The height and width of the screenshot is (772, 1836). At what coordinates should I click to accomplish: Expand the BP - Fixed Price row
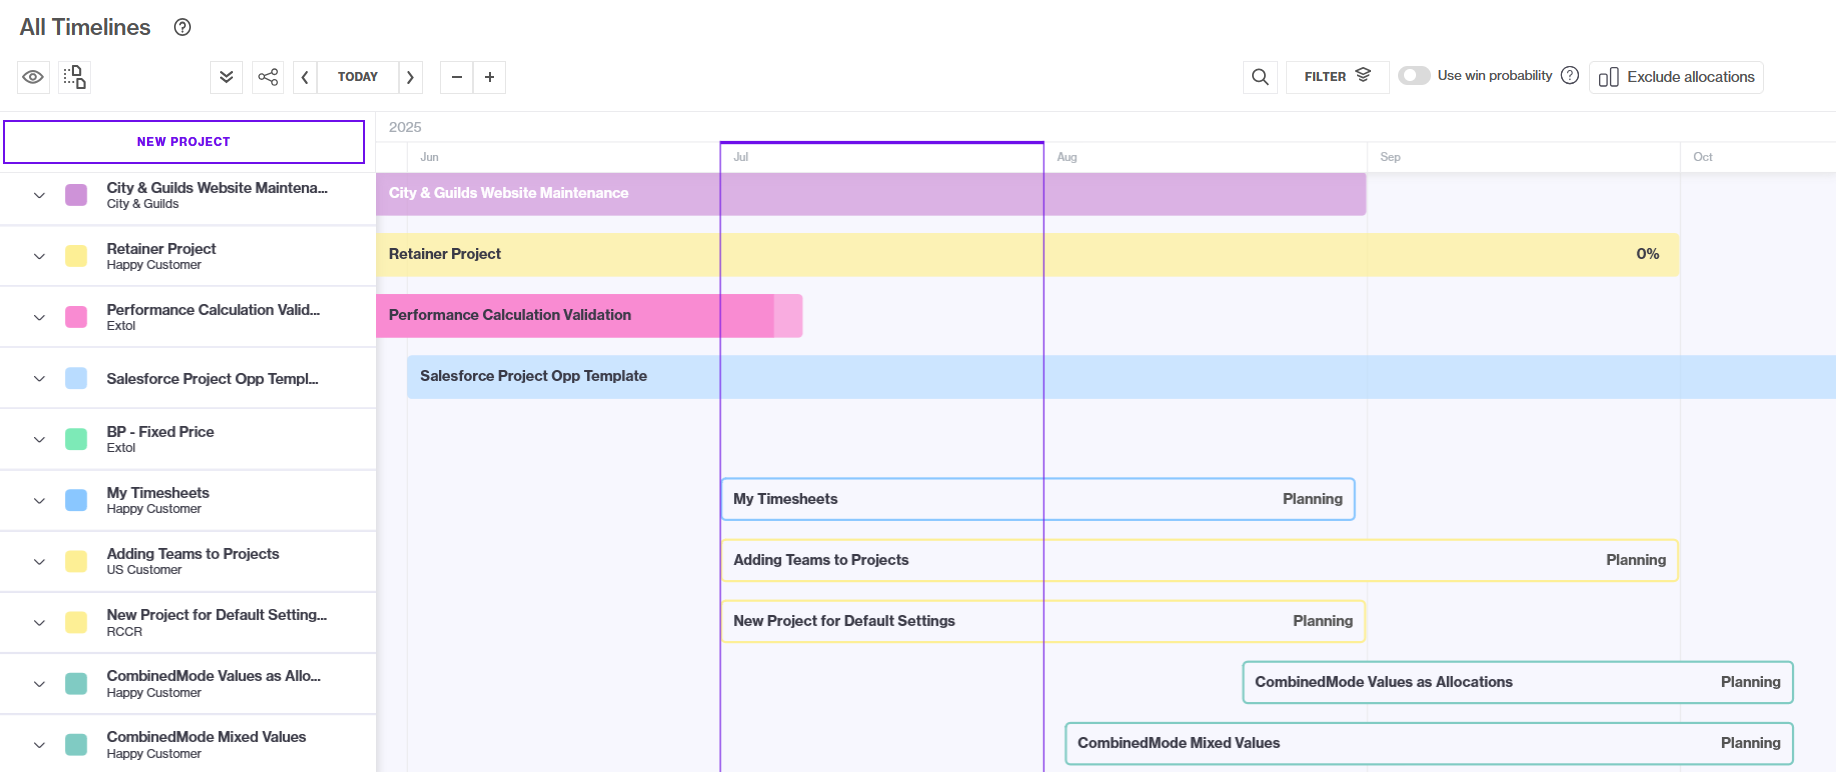point(39,439)
